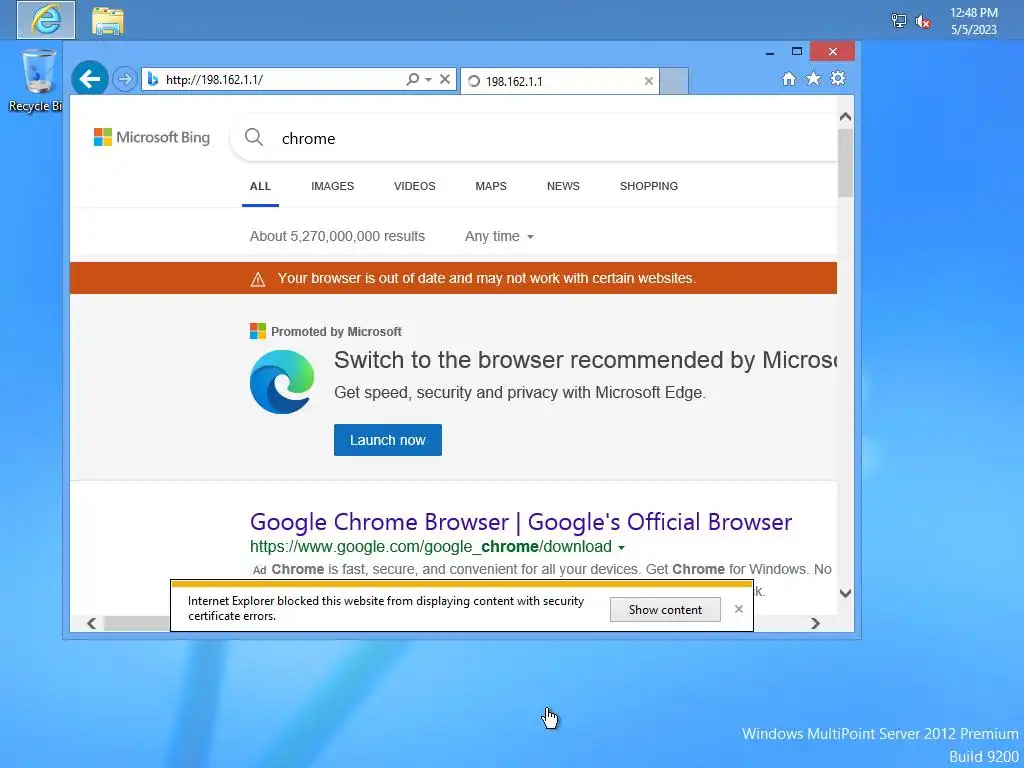Screen dimensions: 1024x768
Task: Expand the Any time filter dropdown
Action: [500, 236]
